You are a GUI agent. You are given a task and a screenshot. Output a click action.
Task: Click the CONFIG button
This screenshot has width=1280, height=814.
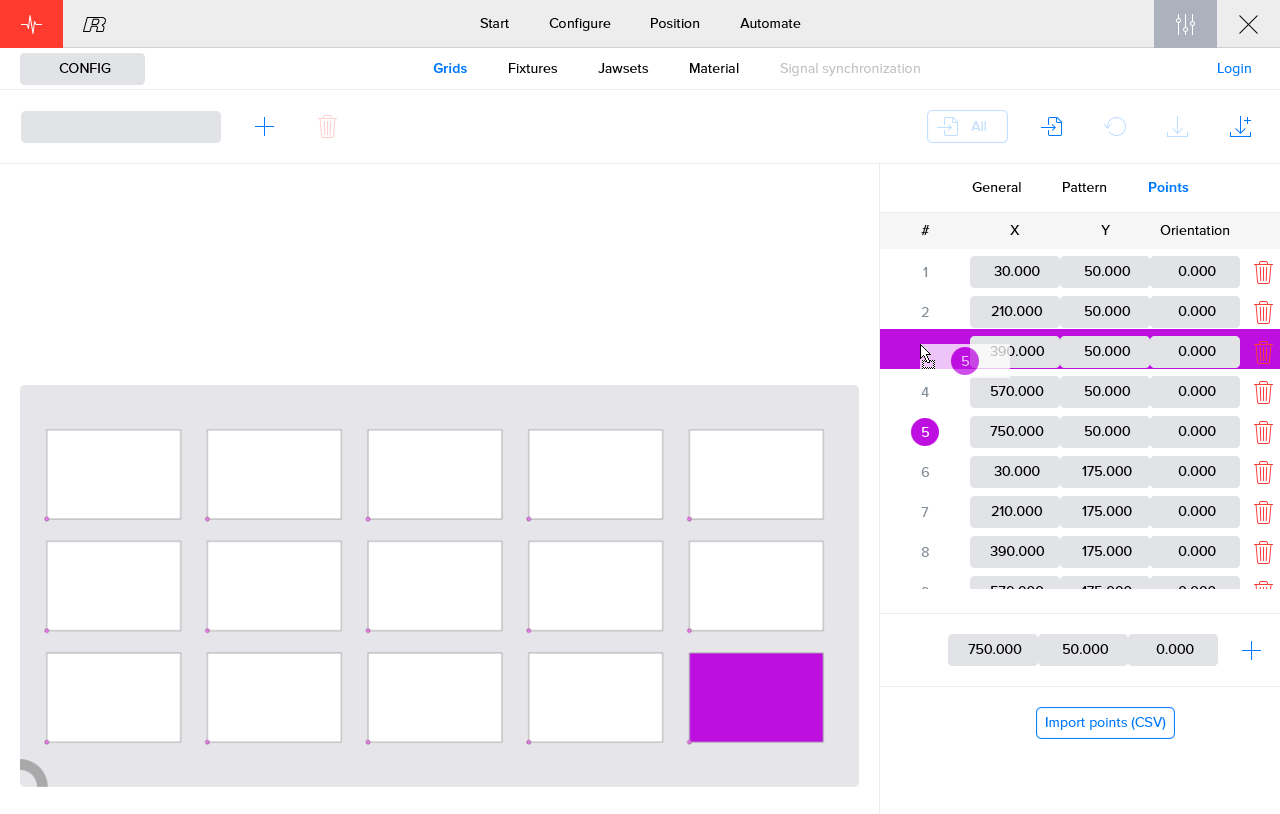pyautogui.click(x=83, y=69)
